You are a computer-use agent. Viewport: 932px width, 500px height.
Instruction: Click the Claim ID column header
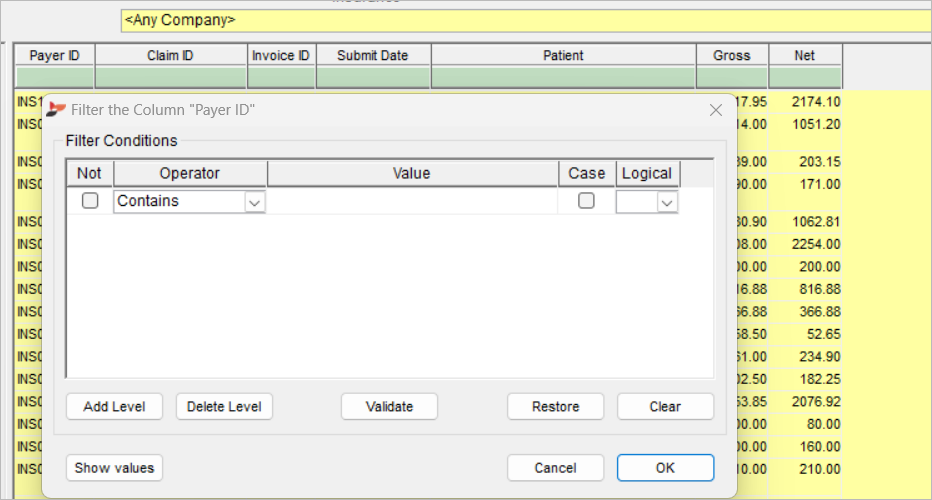click(x=171, y=55)
